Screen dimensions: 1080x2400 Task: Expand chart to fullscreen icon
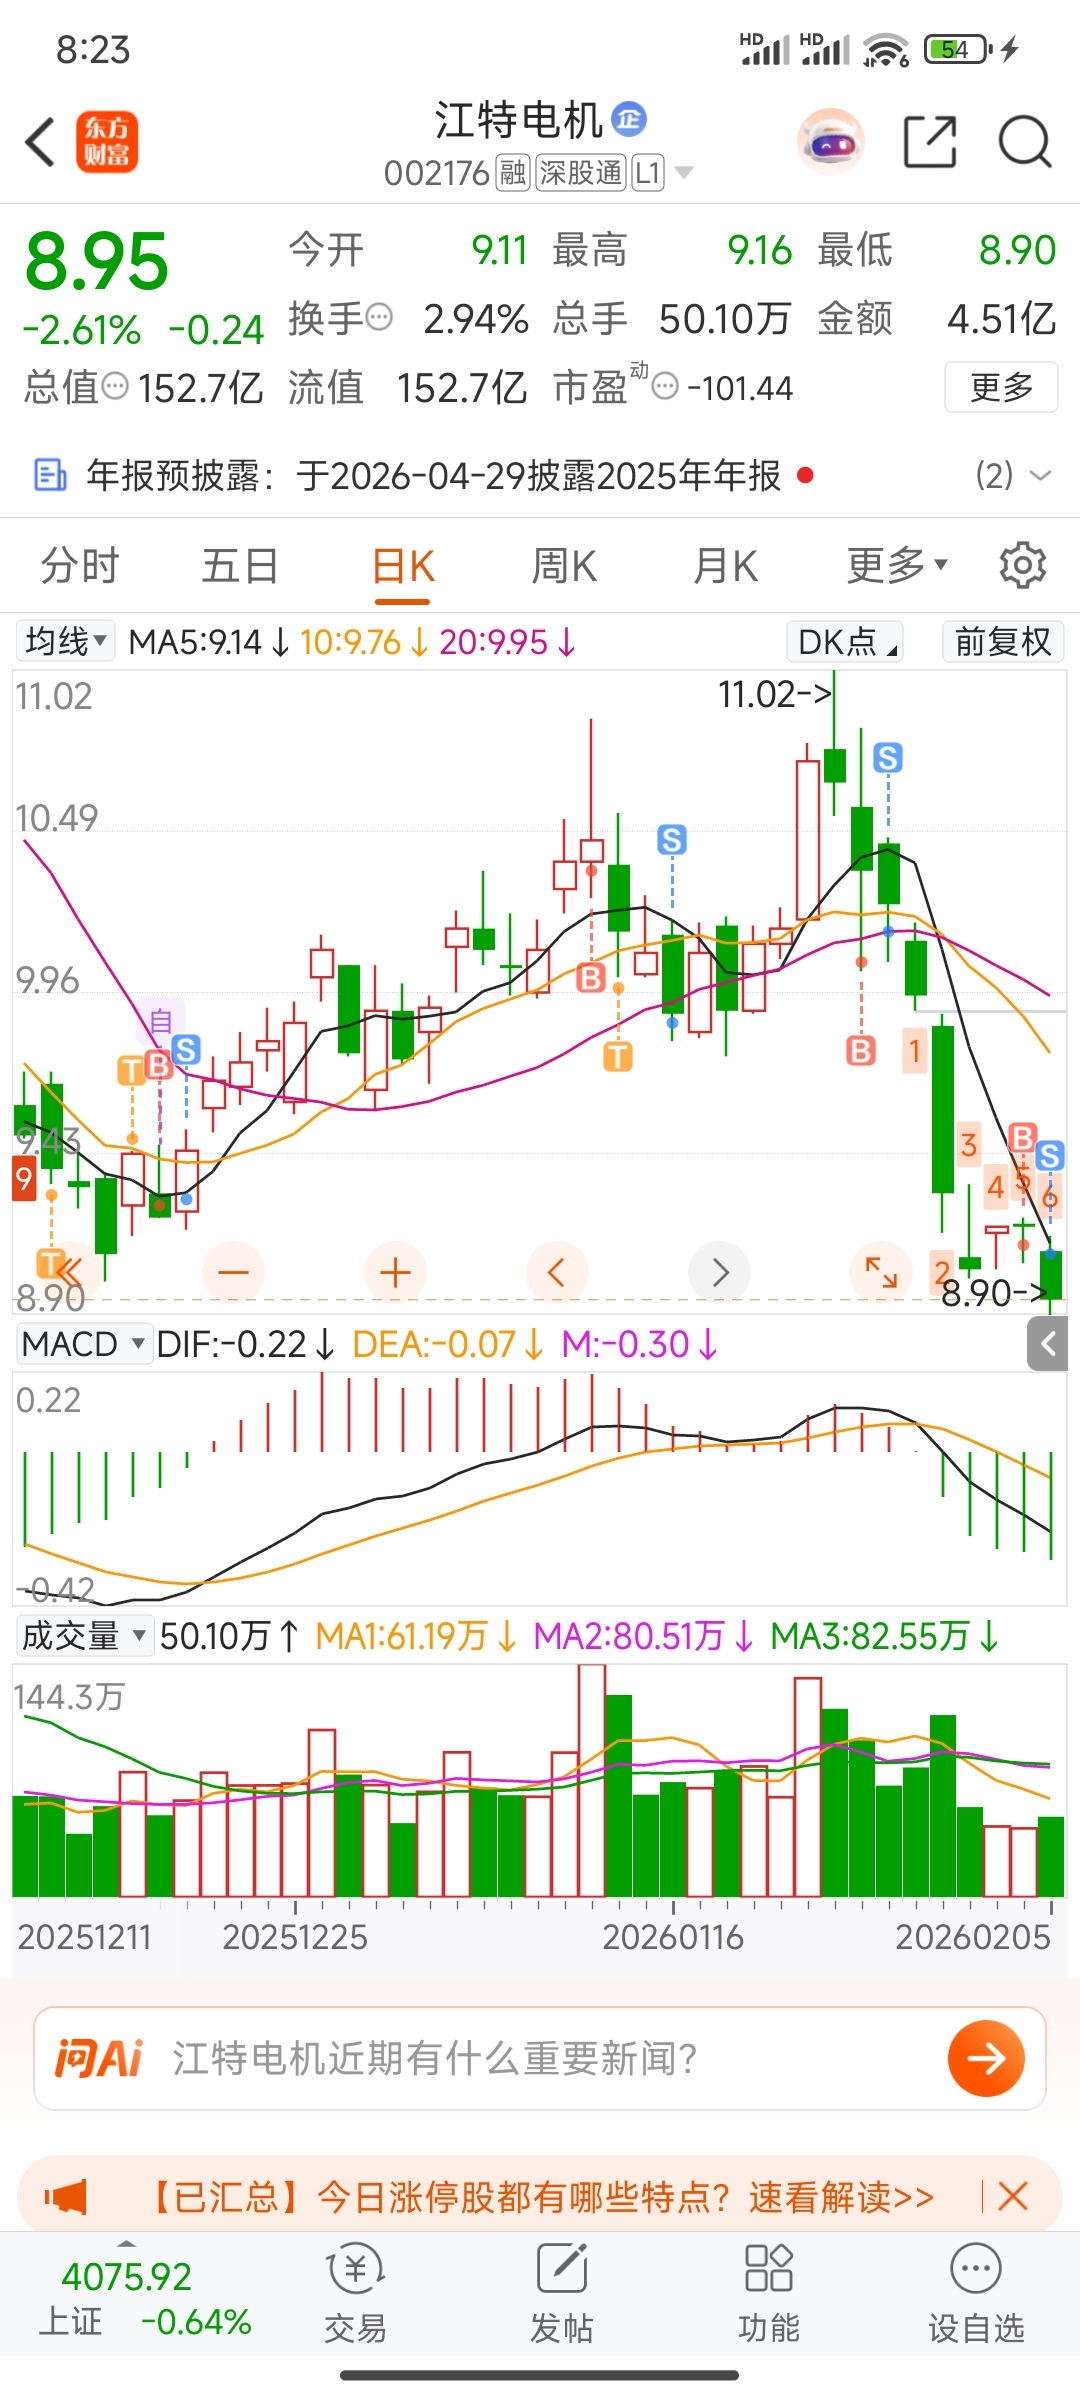881,1272
